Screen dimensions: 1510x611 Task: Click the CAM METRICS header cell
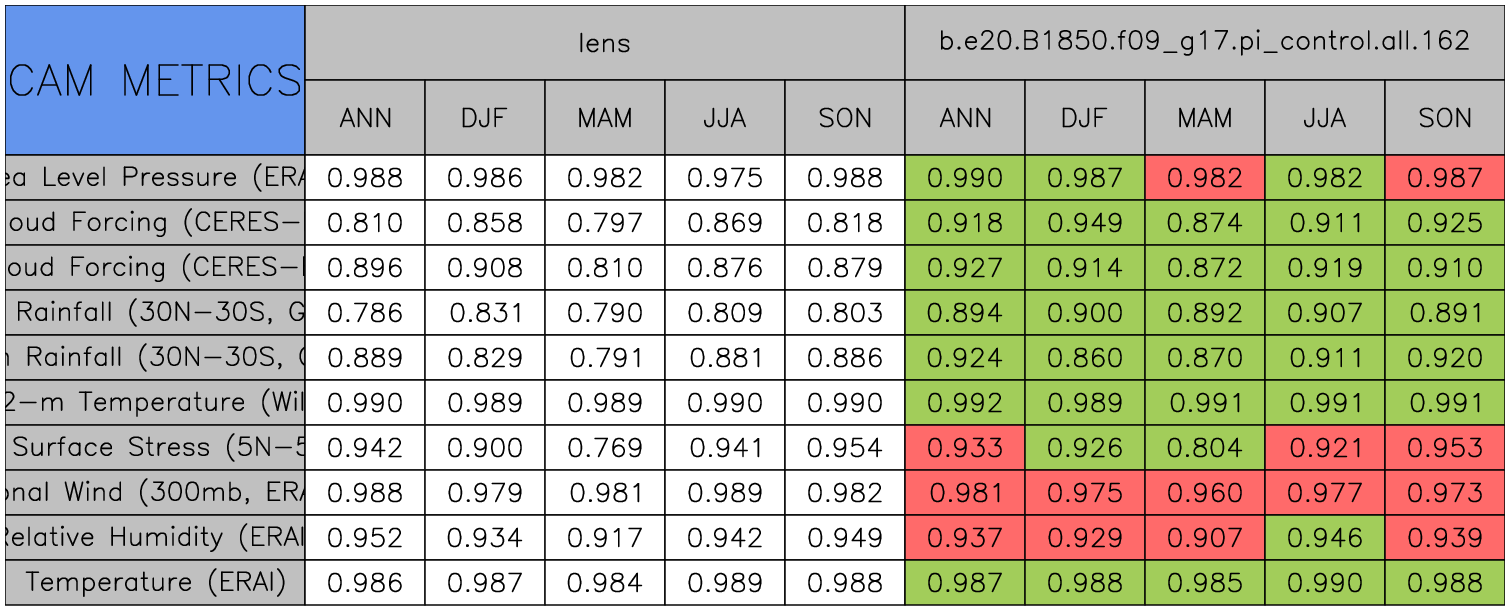click(x=155, y=80)
